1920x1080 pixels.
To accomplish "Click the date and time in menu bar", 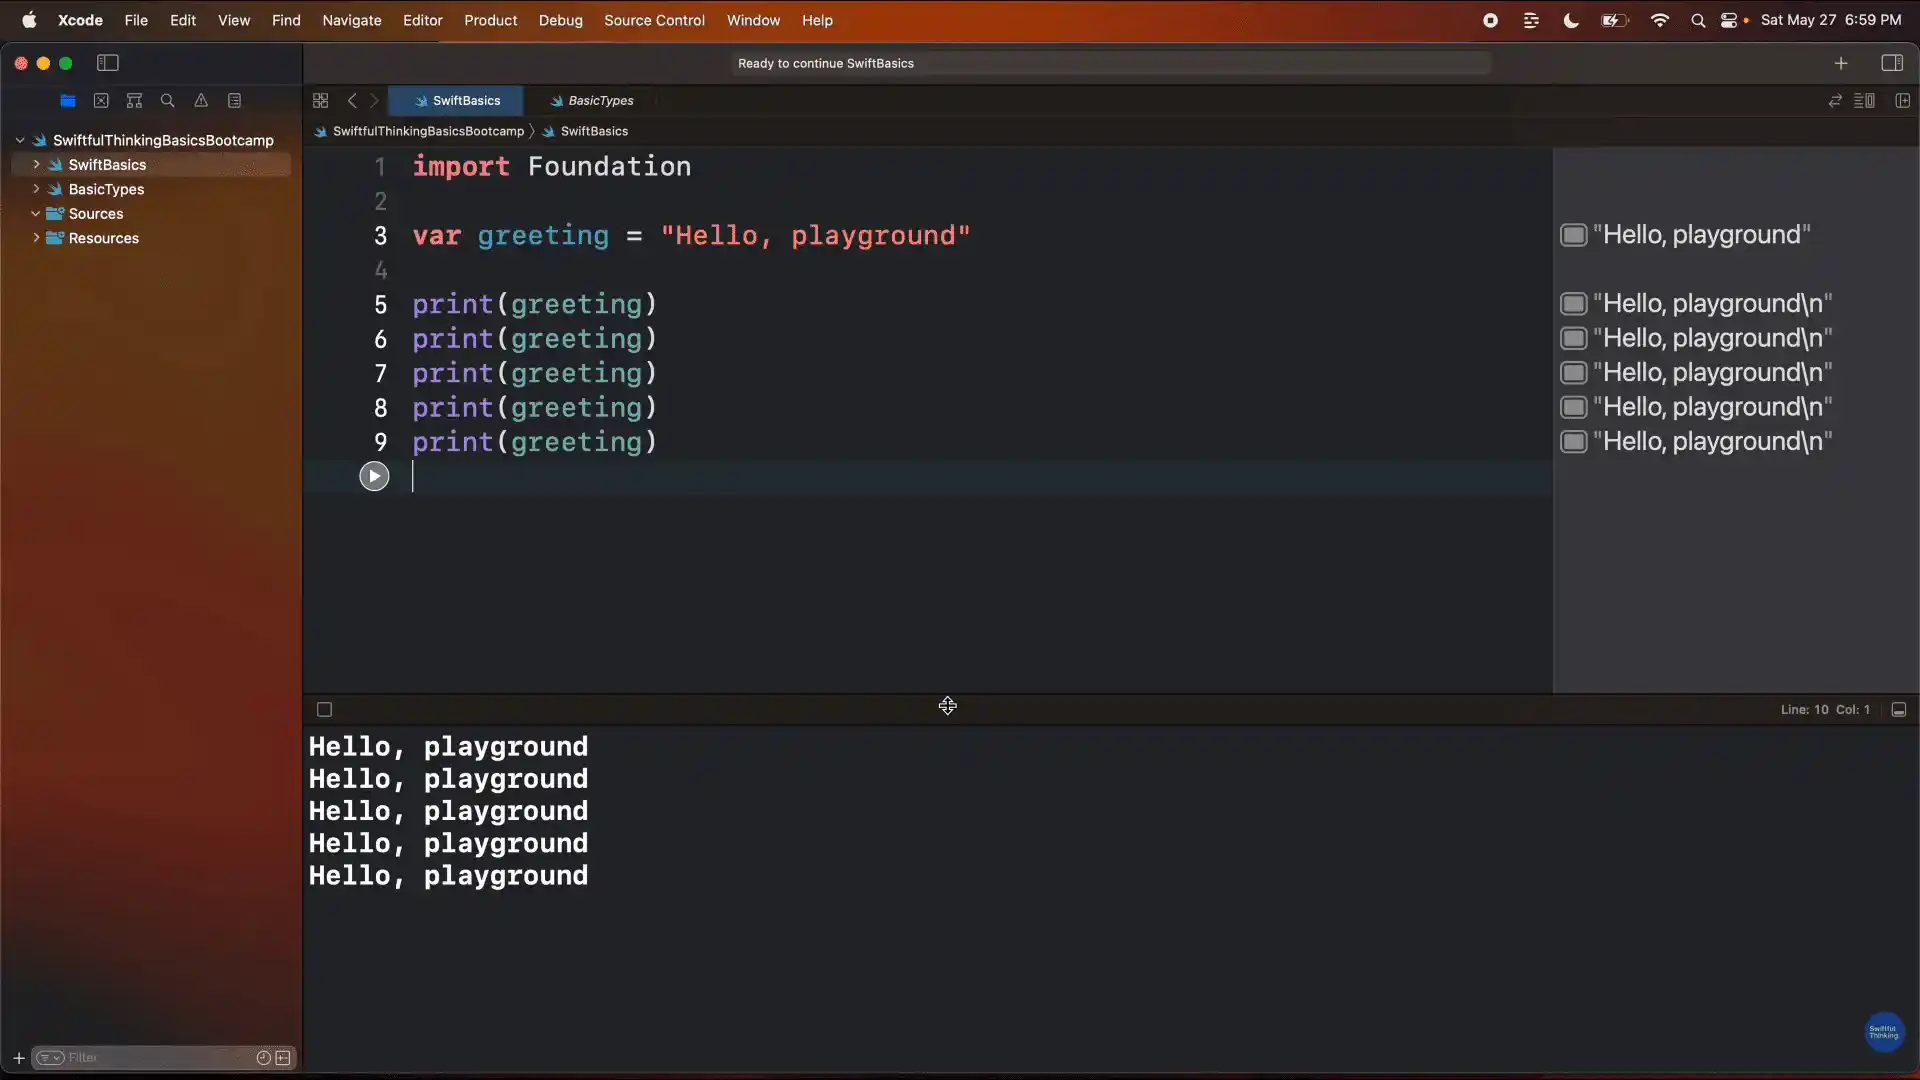I will pyautogui.click(x=1831, y=20).
